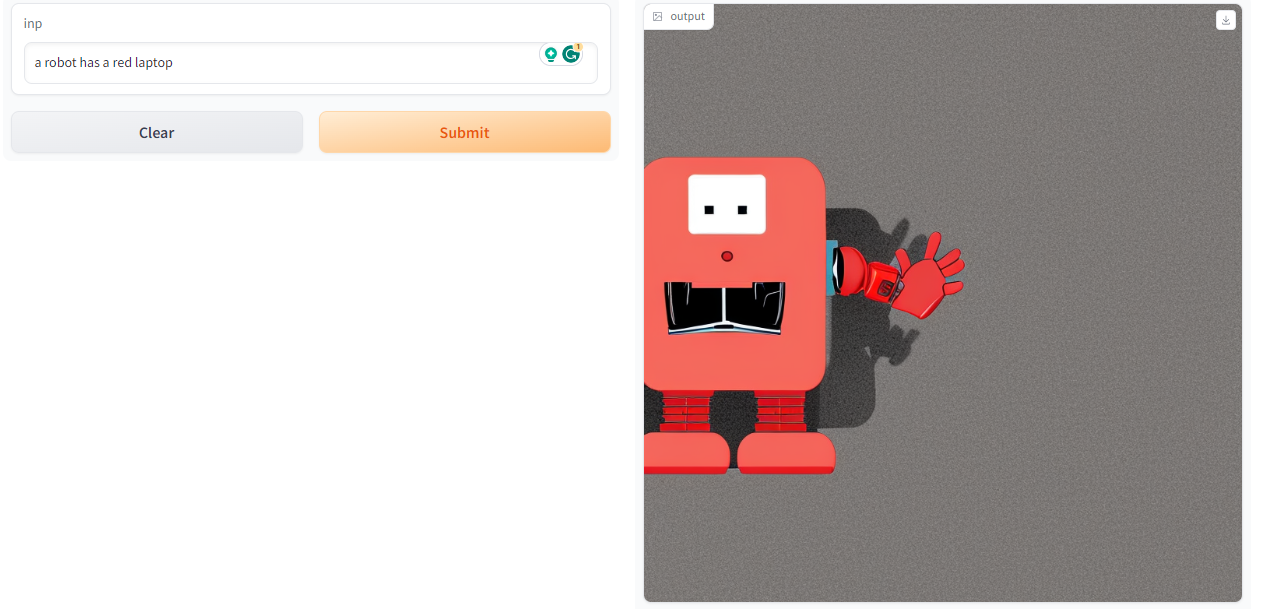1278x609 pixels.
Task: Click the robot's small red nose dot
Action: (x=726, y=256)
